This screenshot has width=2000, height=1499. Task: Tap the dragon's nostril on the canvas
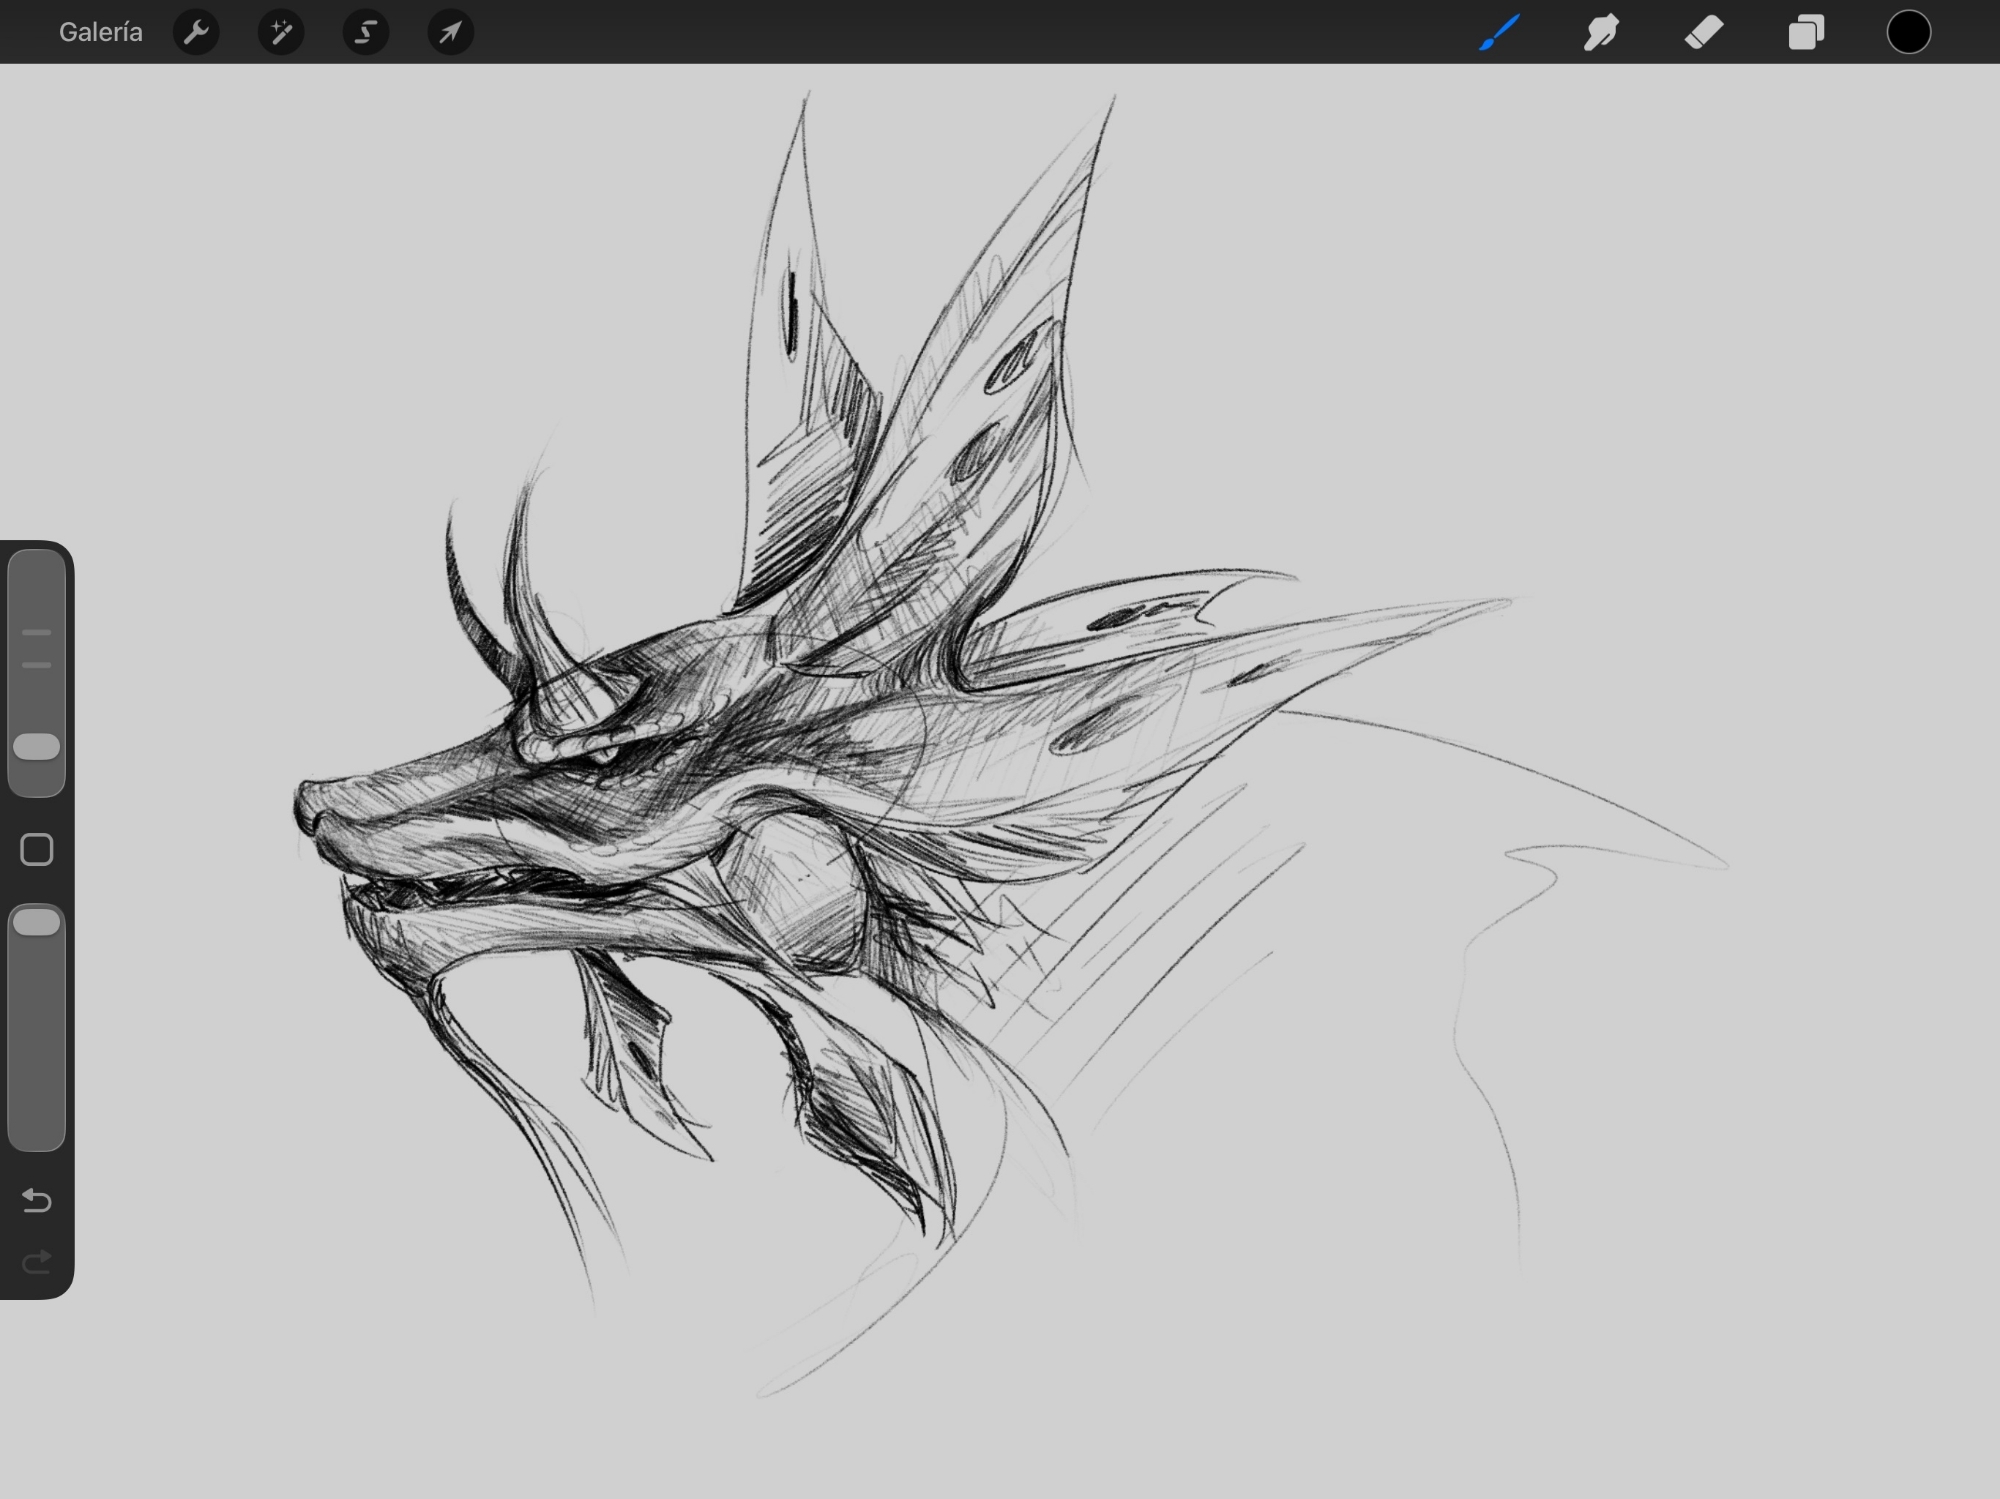(318, 821)
